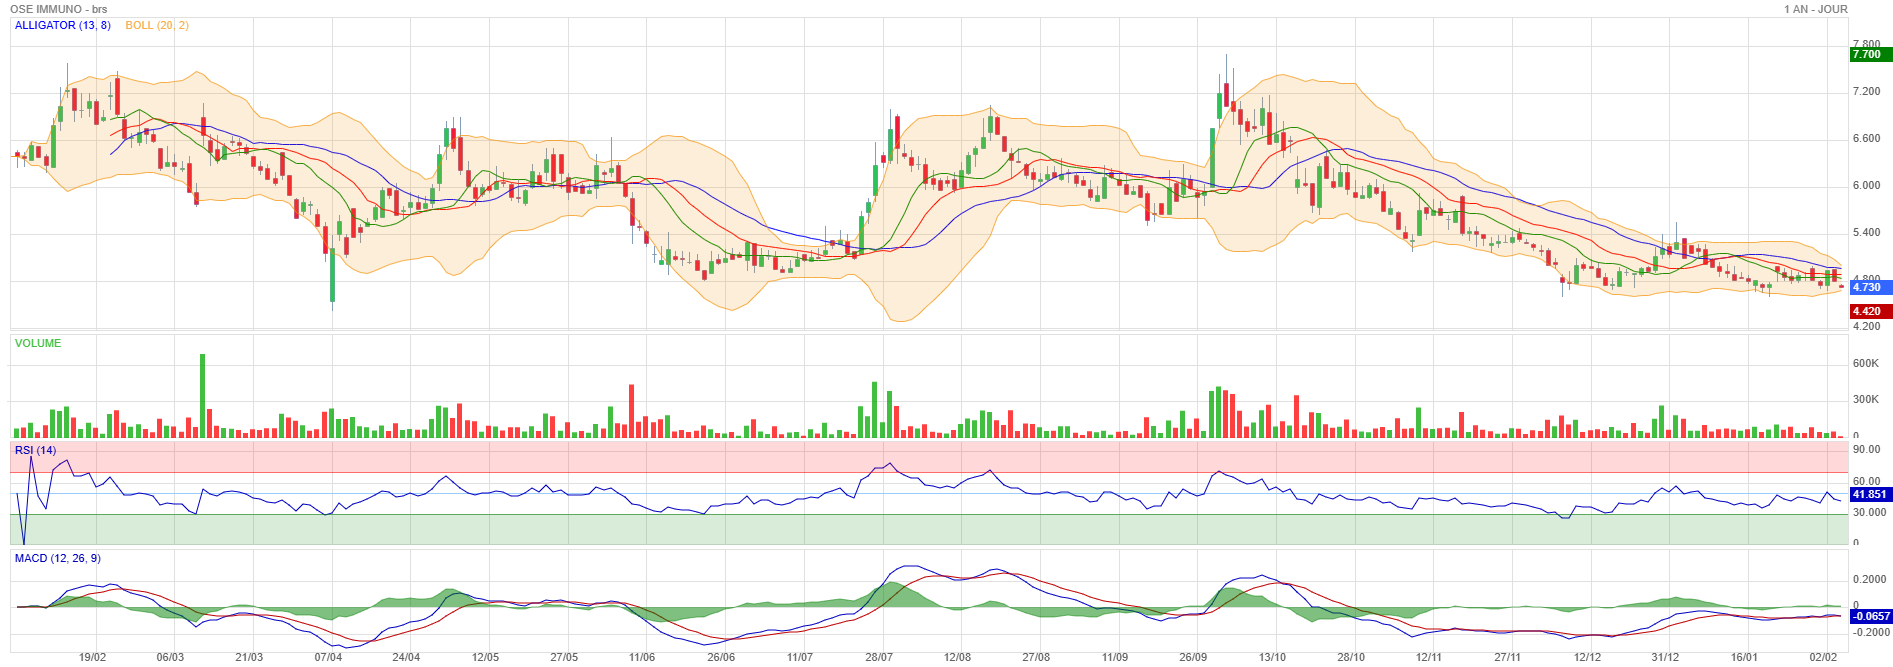This screenshot has width=1893, height=667.
Task: Click the tallest red volume bar near 11/06
Action: point(632,410)
